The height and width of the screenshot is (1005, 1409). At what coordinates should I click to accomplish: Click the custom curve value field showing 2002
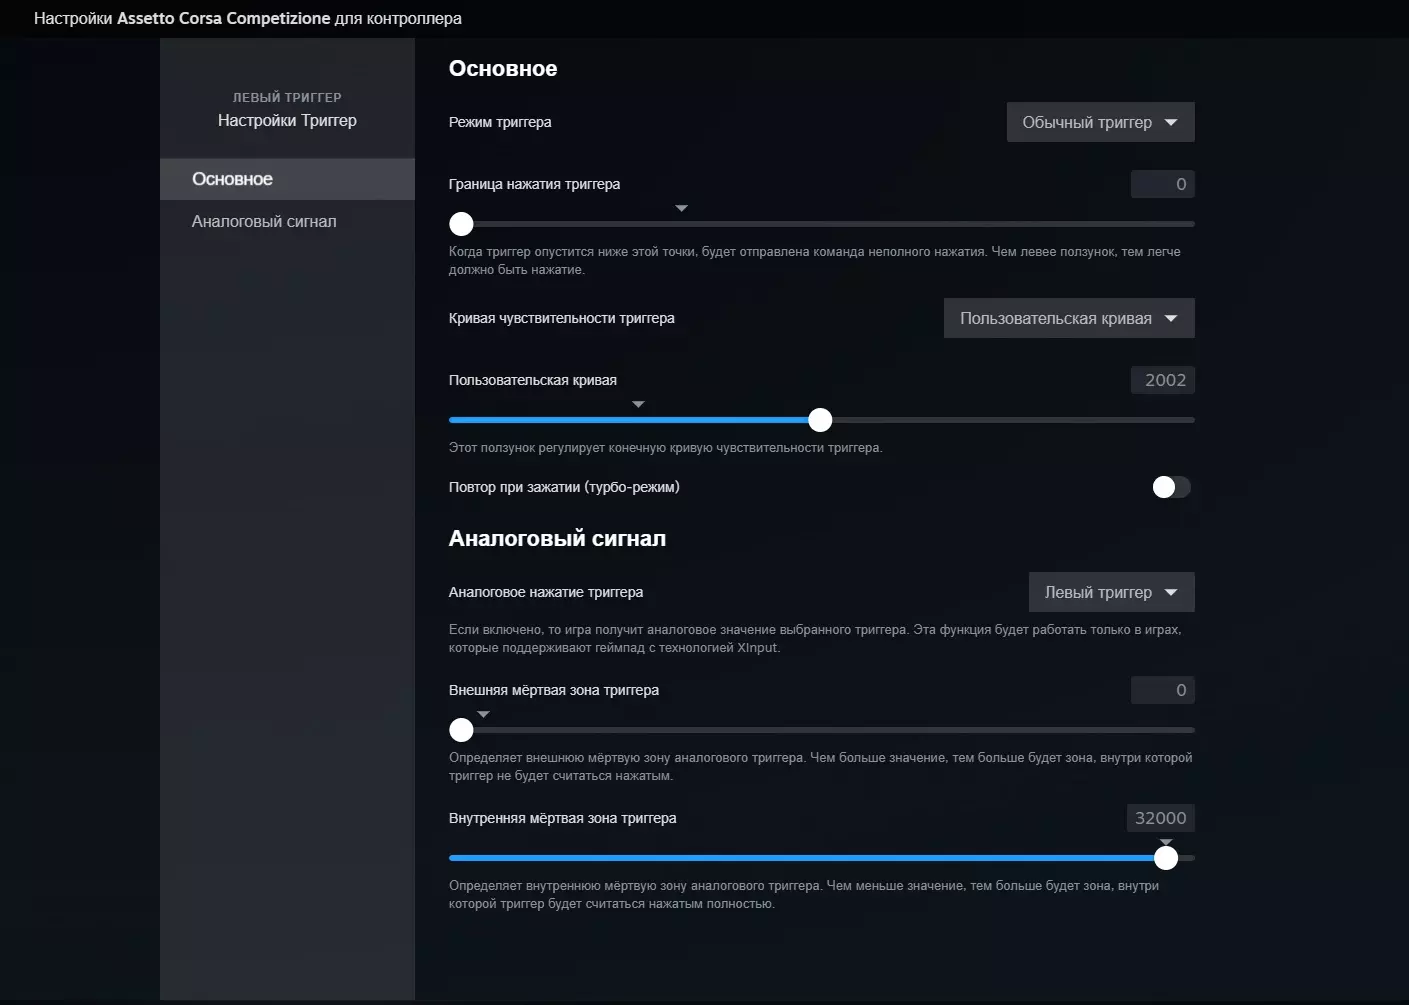[1163, 380]
